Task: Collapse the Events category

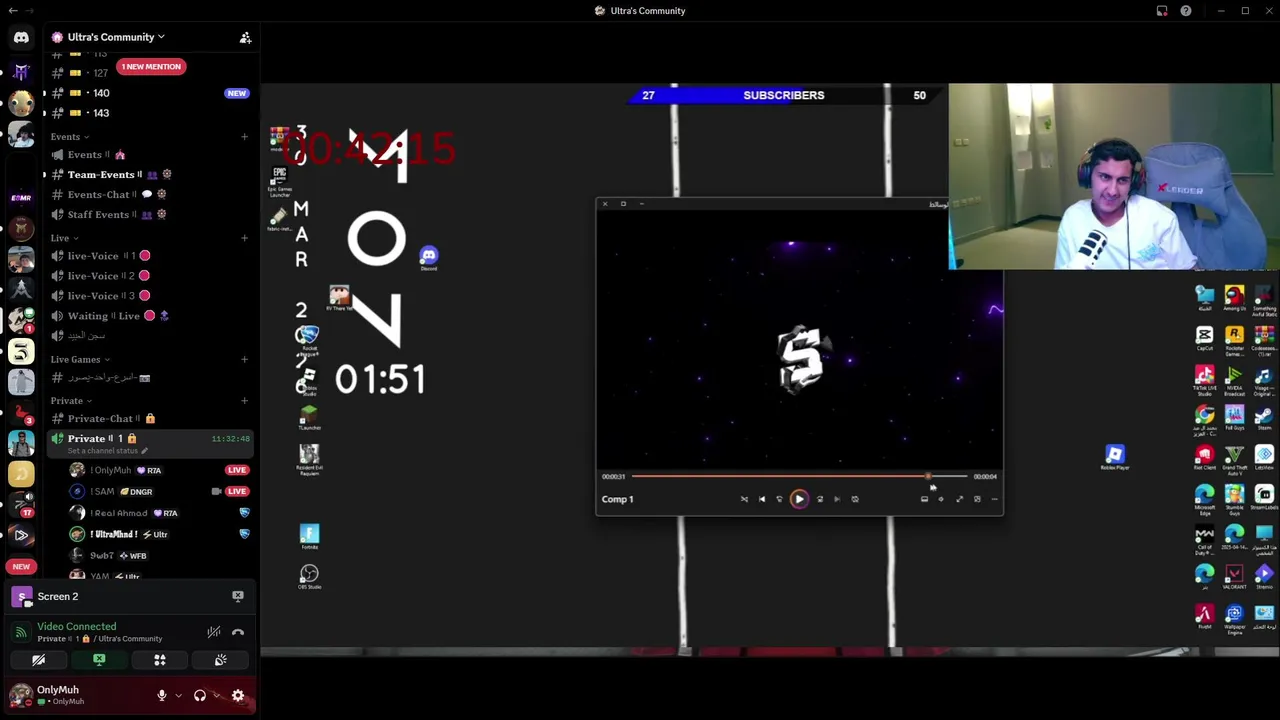Action: tap(70, 137)
